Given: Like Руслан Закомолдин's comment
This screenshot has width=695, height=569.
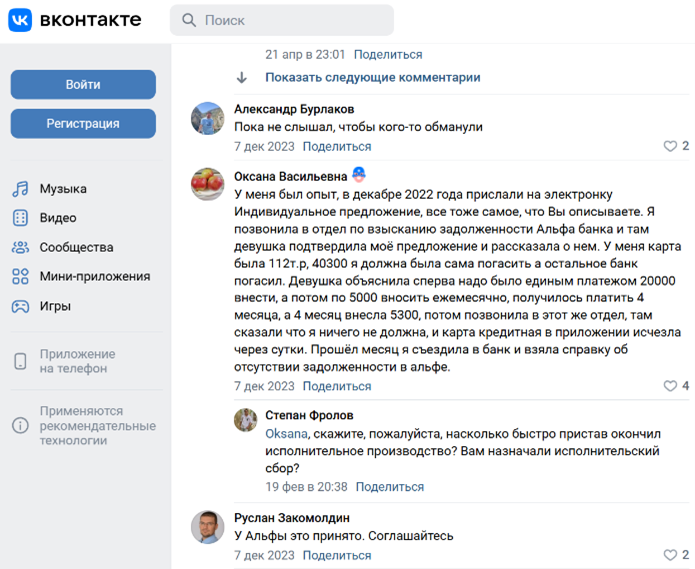Looking at the screenshot, I should point(670,555).
